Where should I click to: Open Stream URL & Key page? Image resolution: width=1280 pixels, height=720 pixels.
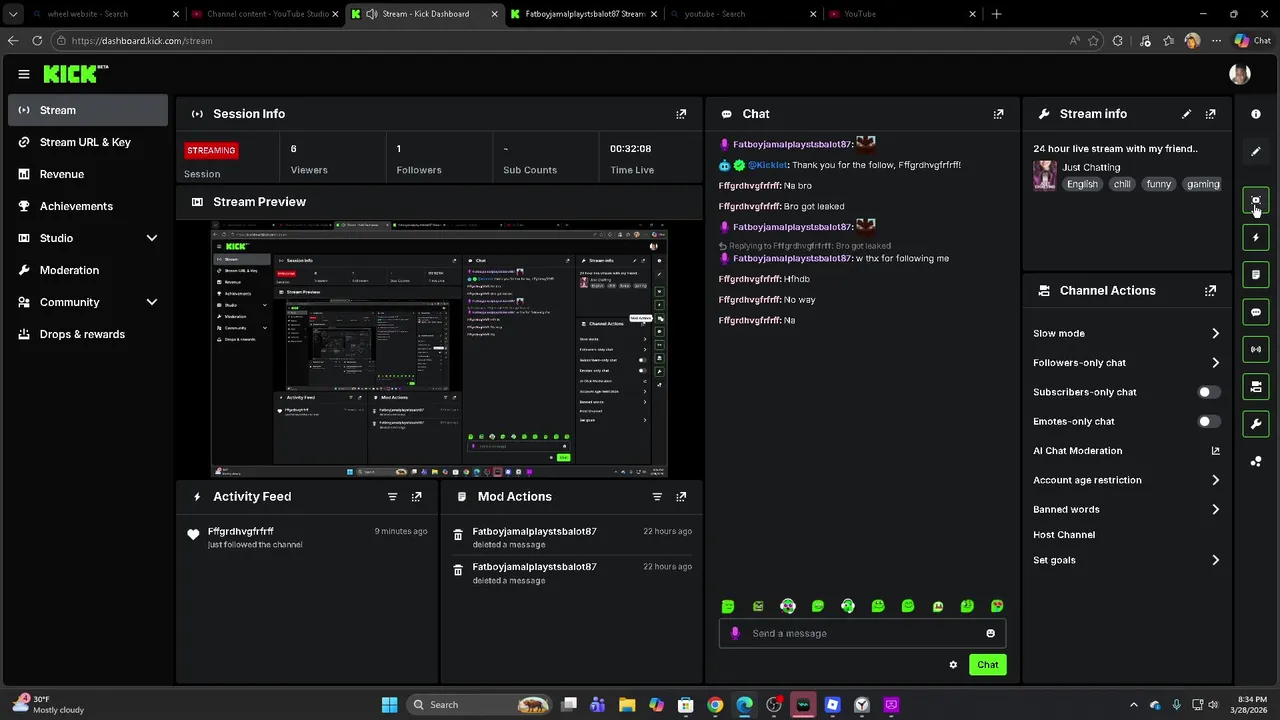[x=88, y=142]
